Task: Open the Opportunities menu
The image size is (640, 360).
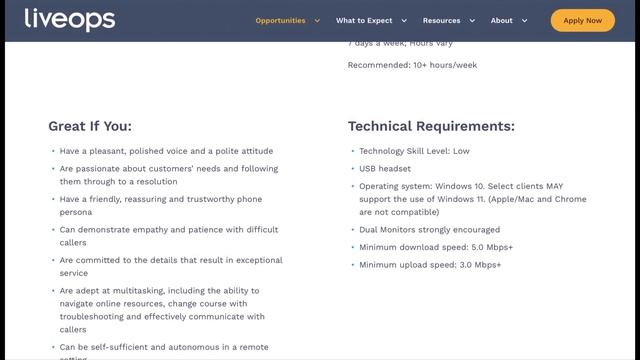Action: (280, 20)
